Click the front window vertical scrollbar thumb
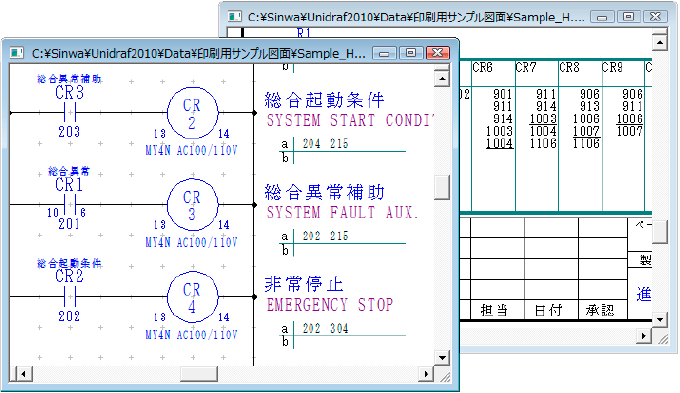Screen dimensions: 680x393 [x=441, y=187]
